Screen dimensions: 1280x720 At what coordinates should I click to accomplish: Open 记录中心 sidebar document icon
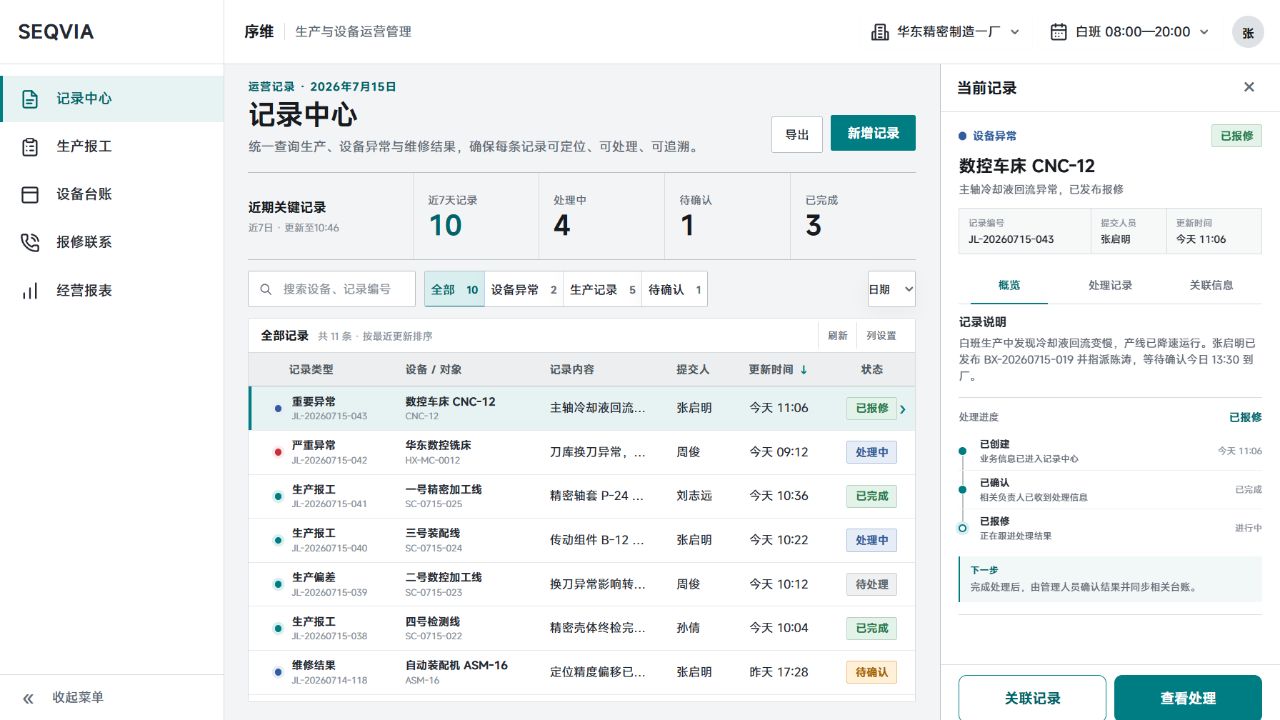[30, 99]
